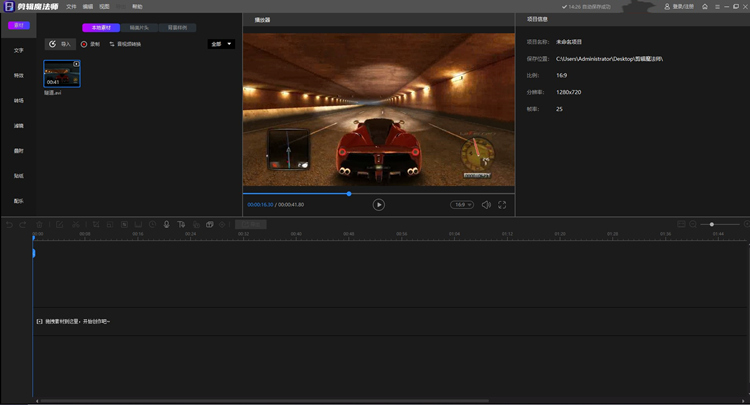The image size is (750, 405).
Task: Click the disabled export button in timeline toolbar
Action: [x=251, y=224]
